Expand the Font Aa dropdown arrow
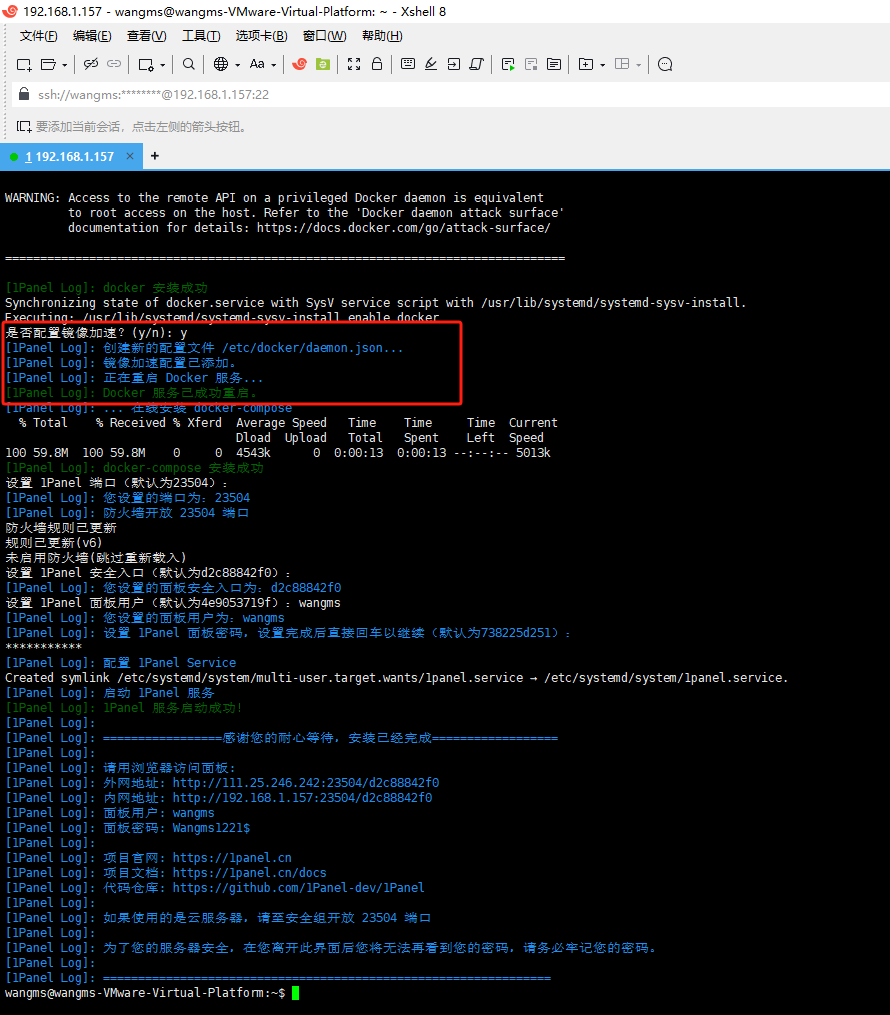This screenshot has width=890, height=1015. click(x=274, y=65)
